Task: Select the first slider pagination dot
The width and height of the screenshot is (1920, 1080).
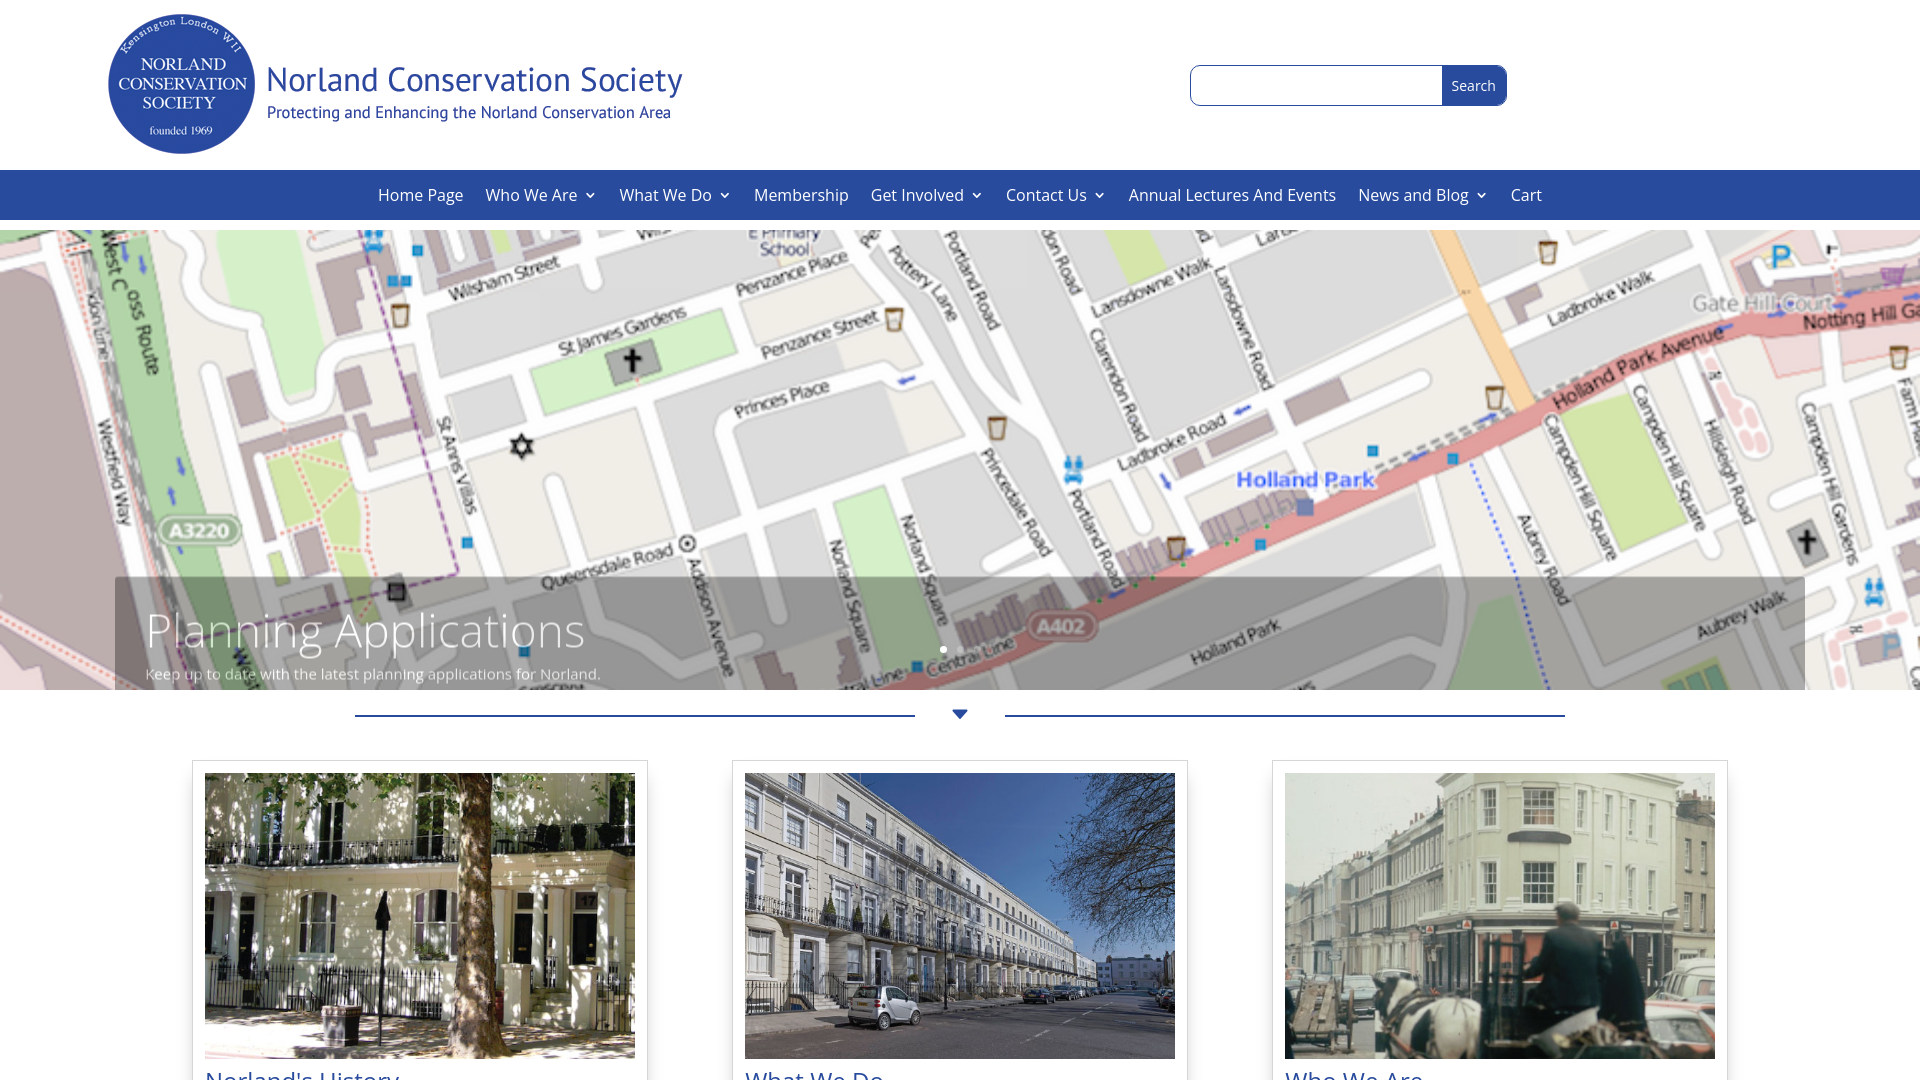Action: (x=943, y=650)
